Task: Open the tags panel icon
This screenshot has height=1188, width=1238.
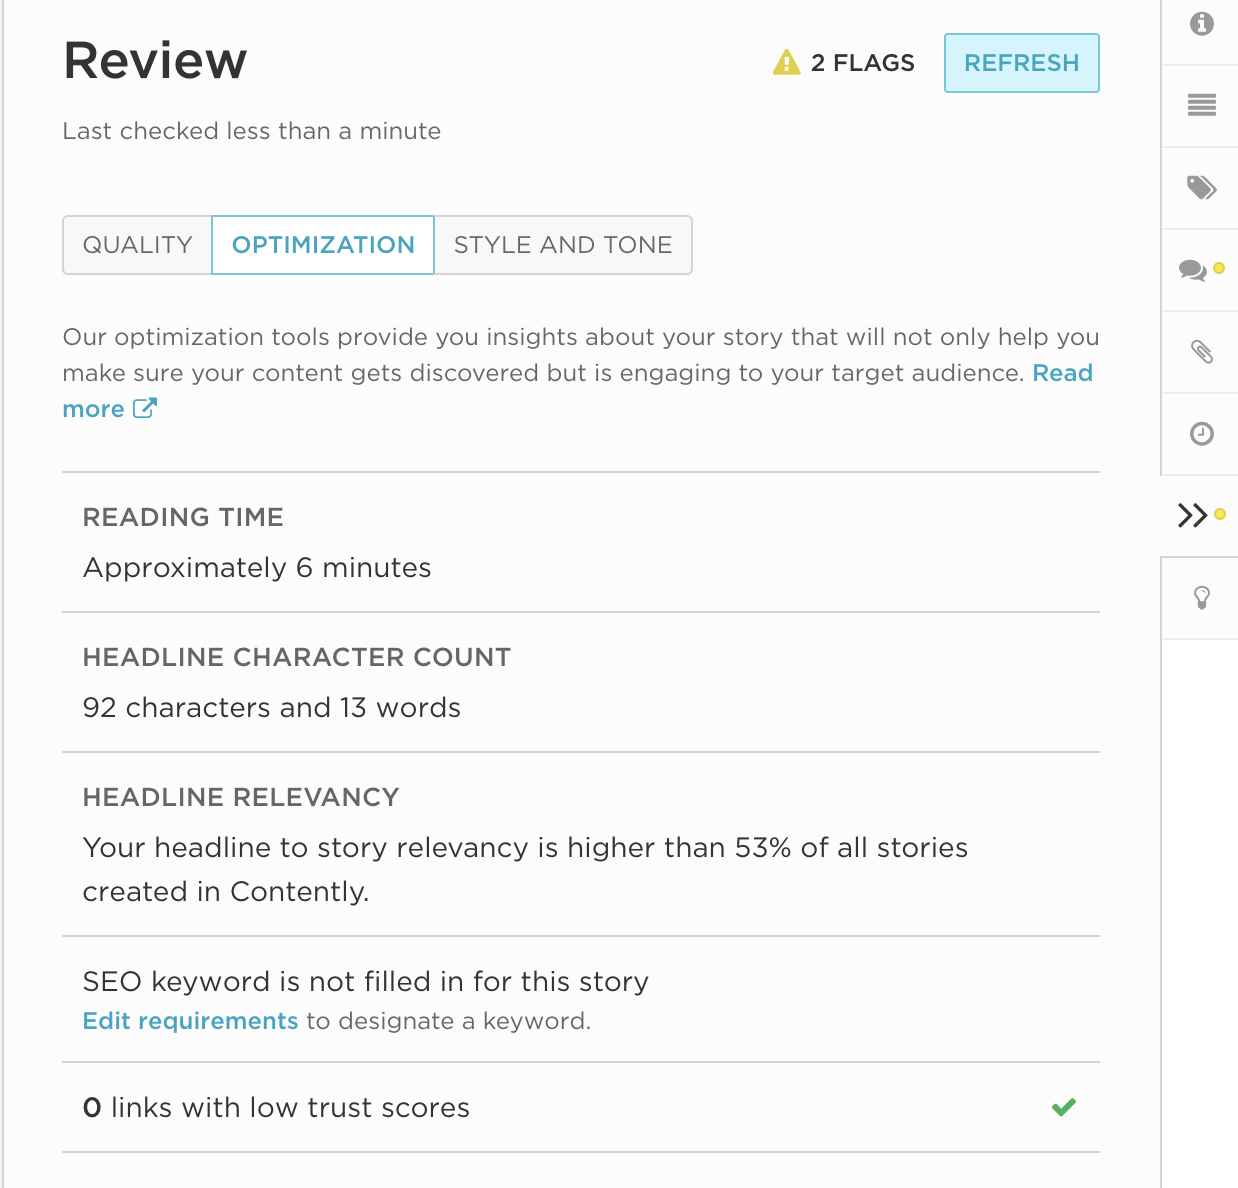Action: [x=1201, y=187]
